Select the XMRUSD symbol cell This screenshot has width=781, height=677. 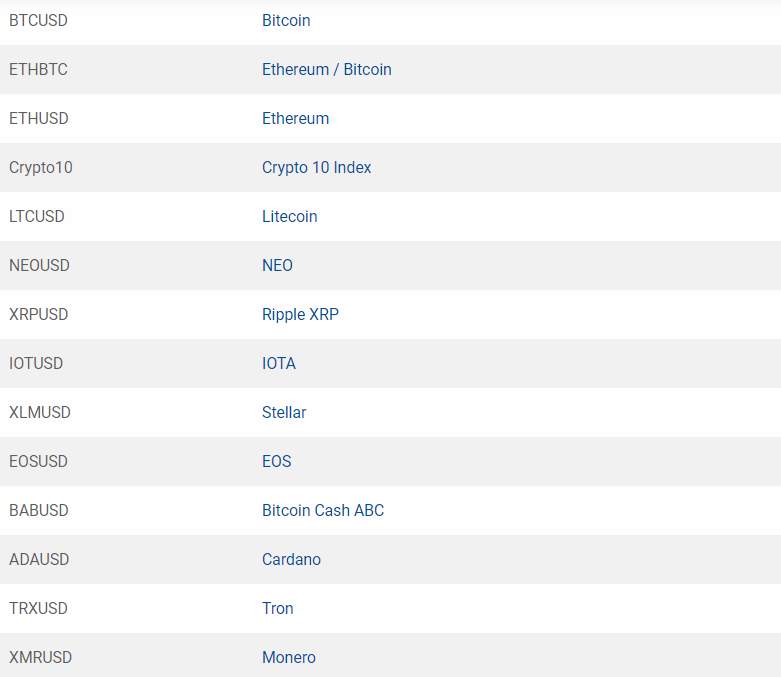40,657
